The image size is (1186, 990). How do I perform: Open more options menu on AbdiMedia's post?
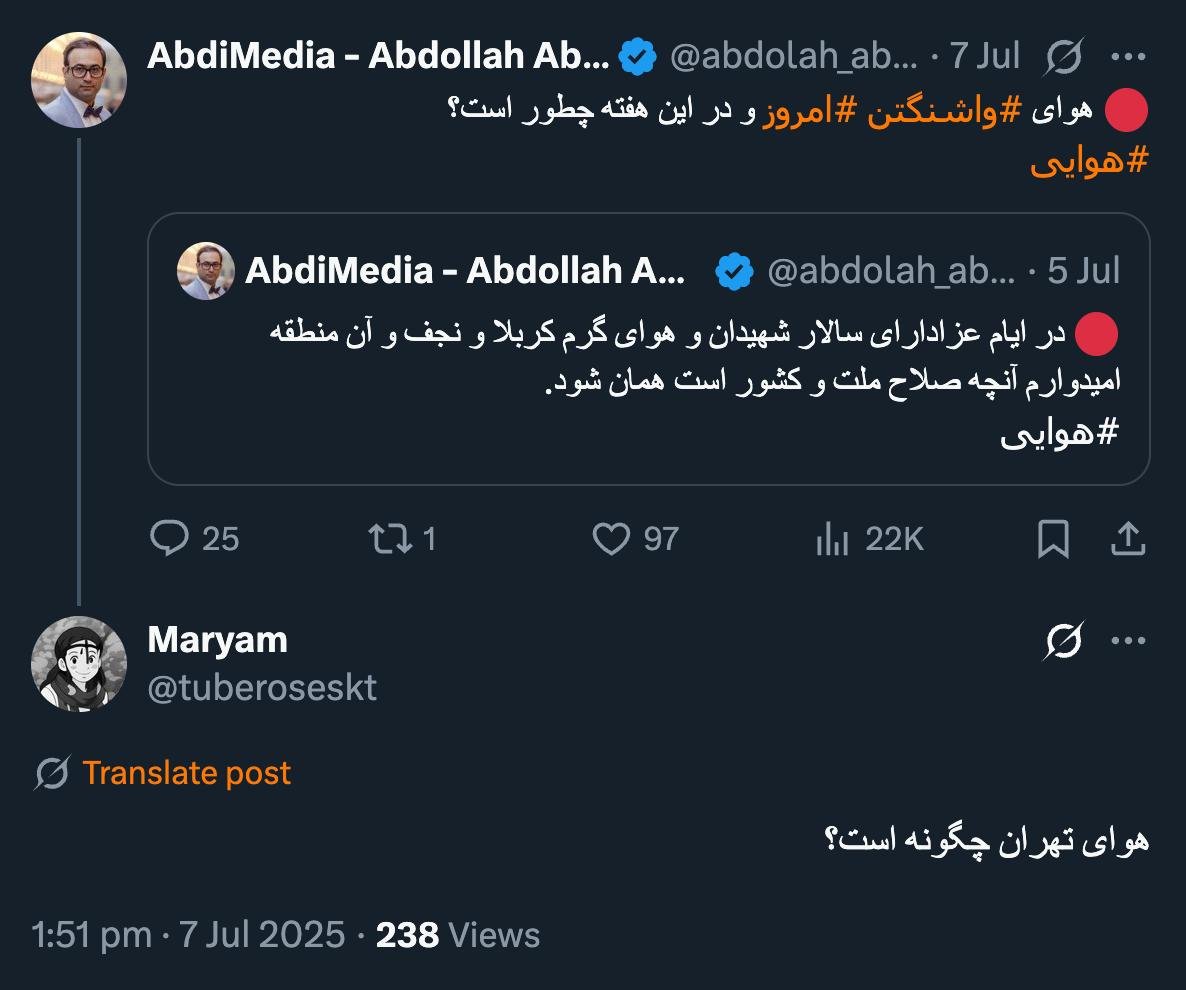(x=1129, y=58)
